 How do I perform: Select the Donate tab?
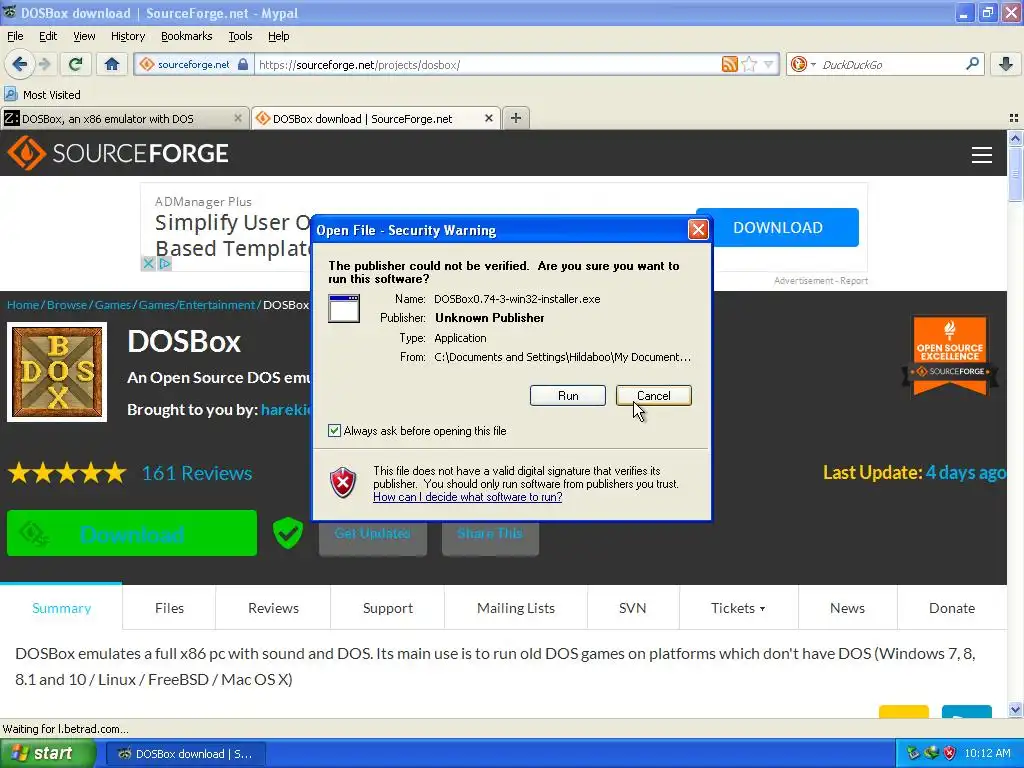[x=952, y=608]
